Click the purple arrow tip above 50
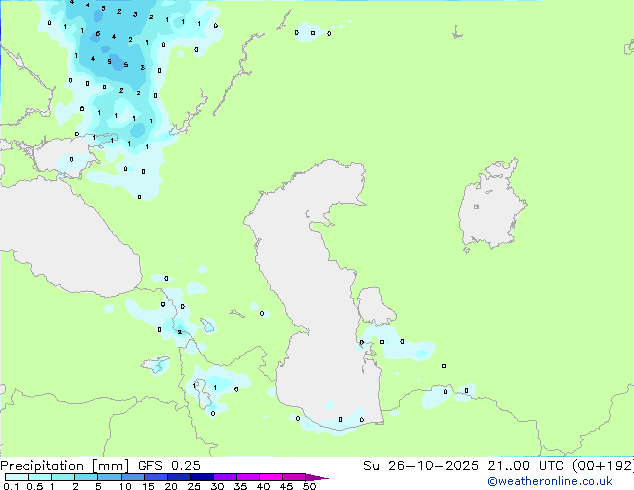The image size is (634, 490). [x=317, y=477]
